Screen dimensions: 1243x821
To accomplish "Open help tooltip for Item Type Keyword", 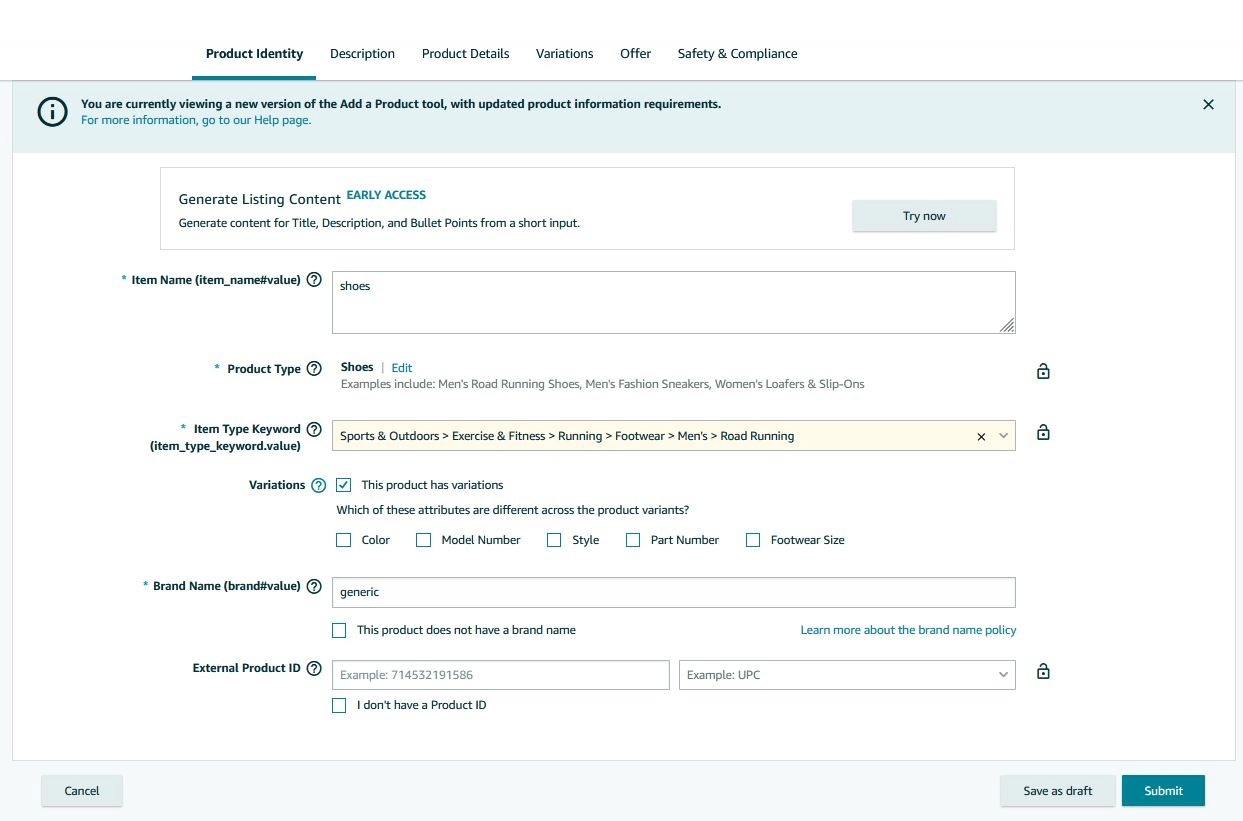I will (314, 430).
